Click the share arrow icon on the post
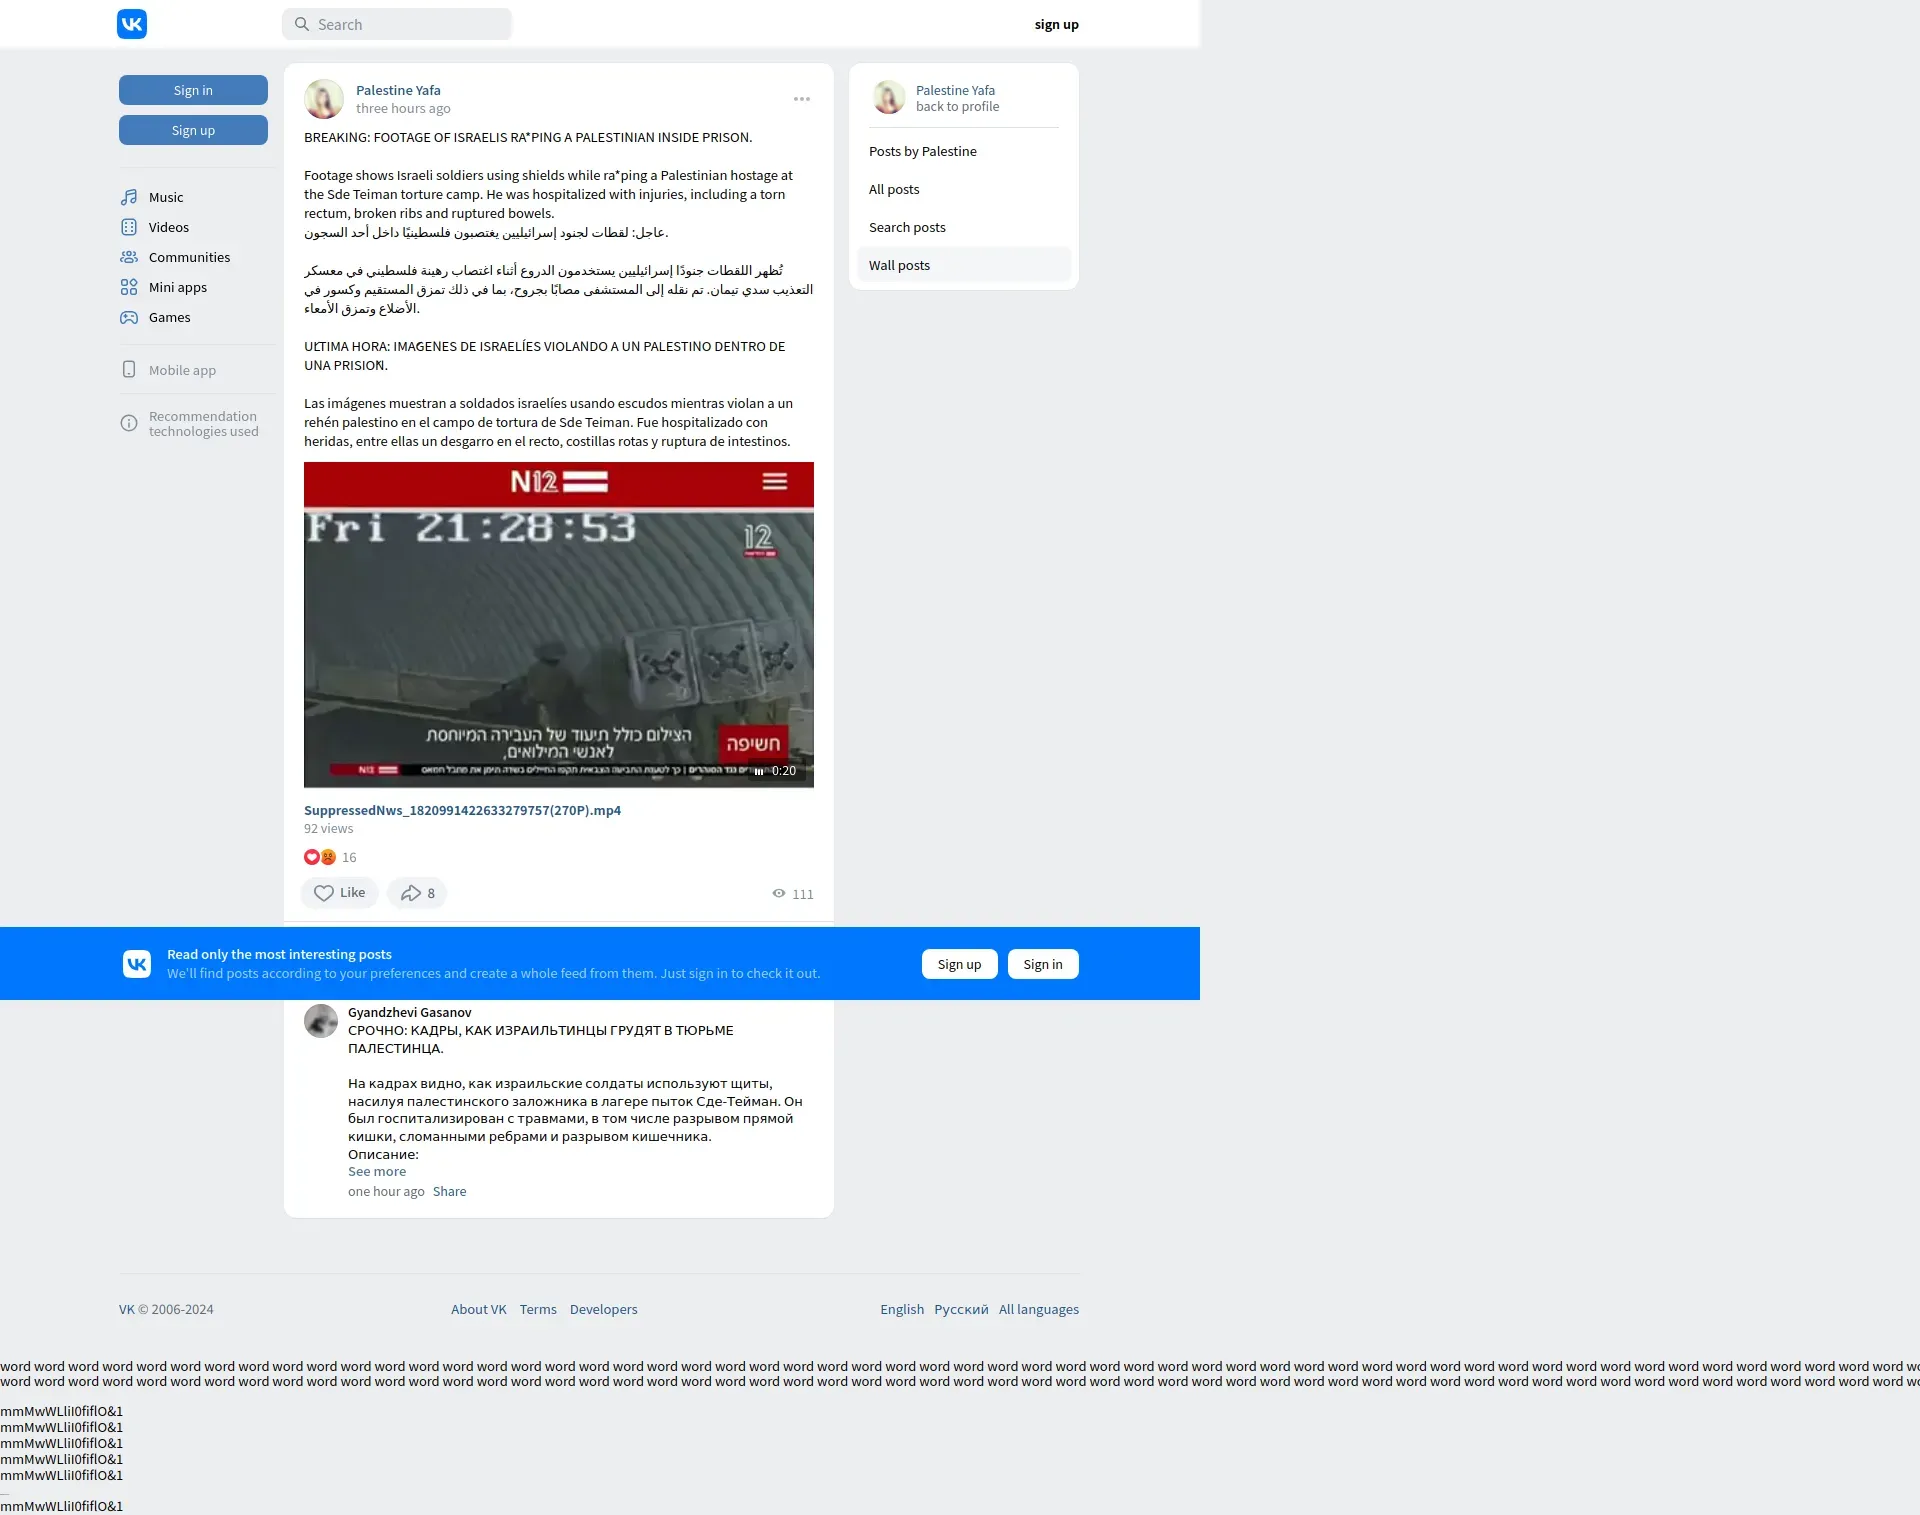Screen dimensions: 1920x1515 (410, 893)
